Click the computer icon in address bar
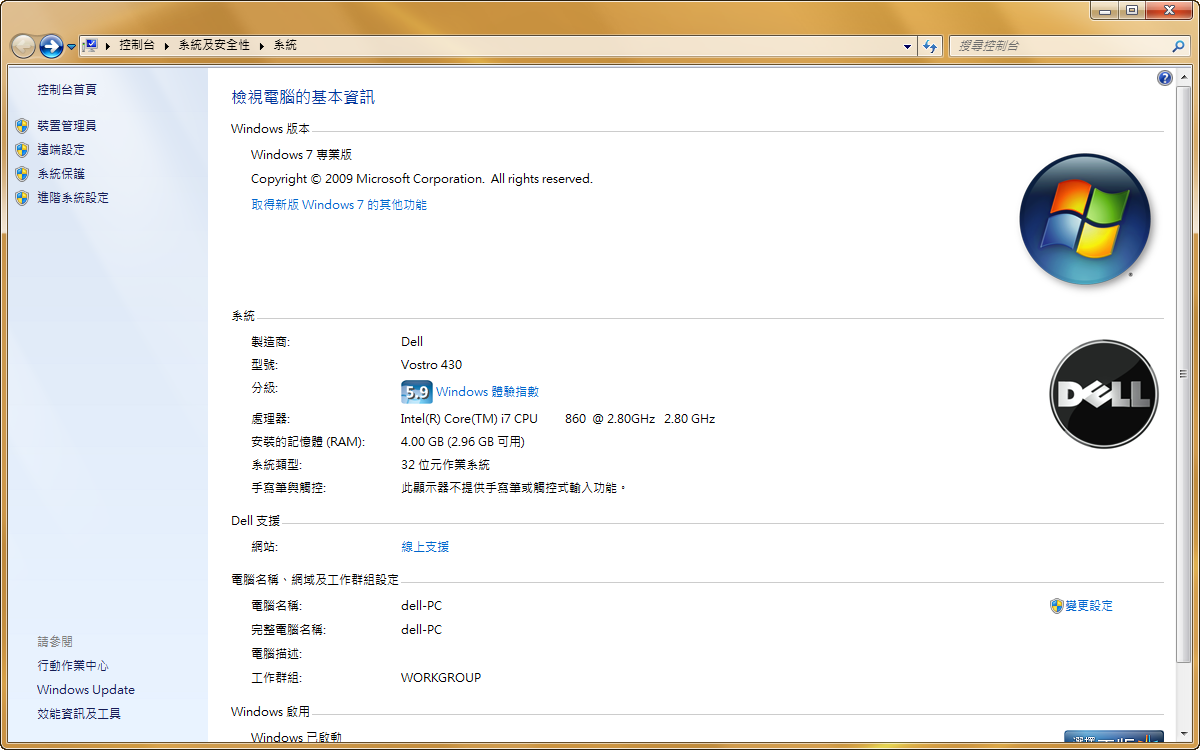The image size is (1200, 750). [x=90, y=45]
